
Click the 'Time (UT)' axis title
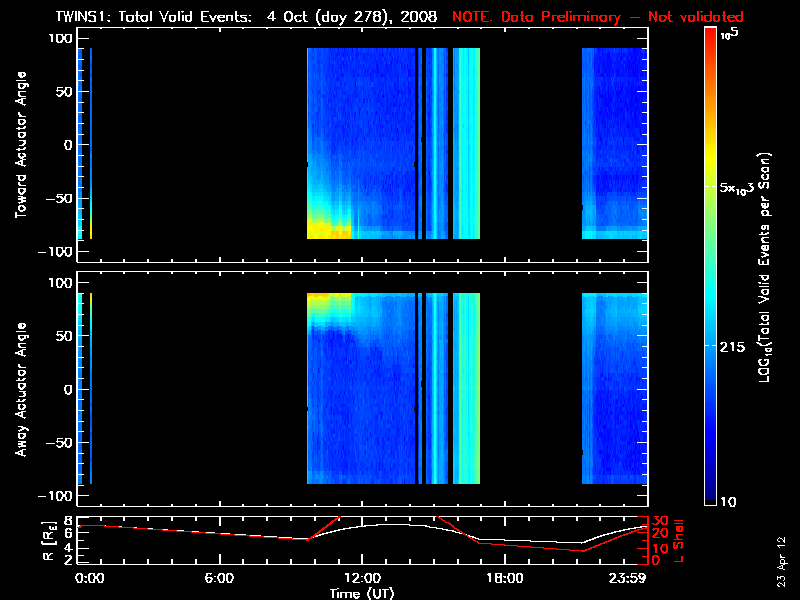(362, 593)
